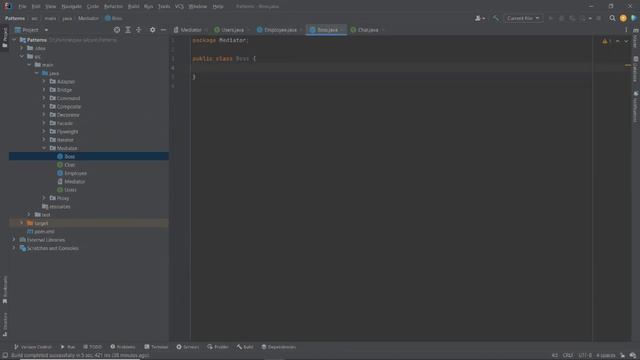Select opened file icon in Project panel
The width and height of the screenshot is (640, 360).
coord(117,30)
